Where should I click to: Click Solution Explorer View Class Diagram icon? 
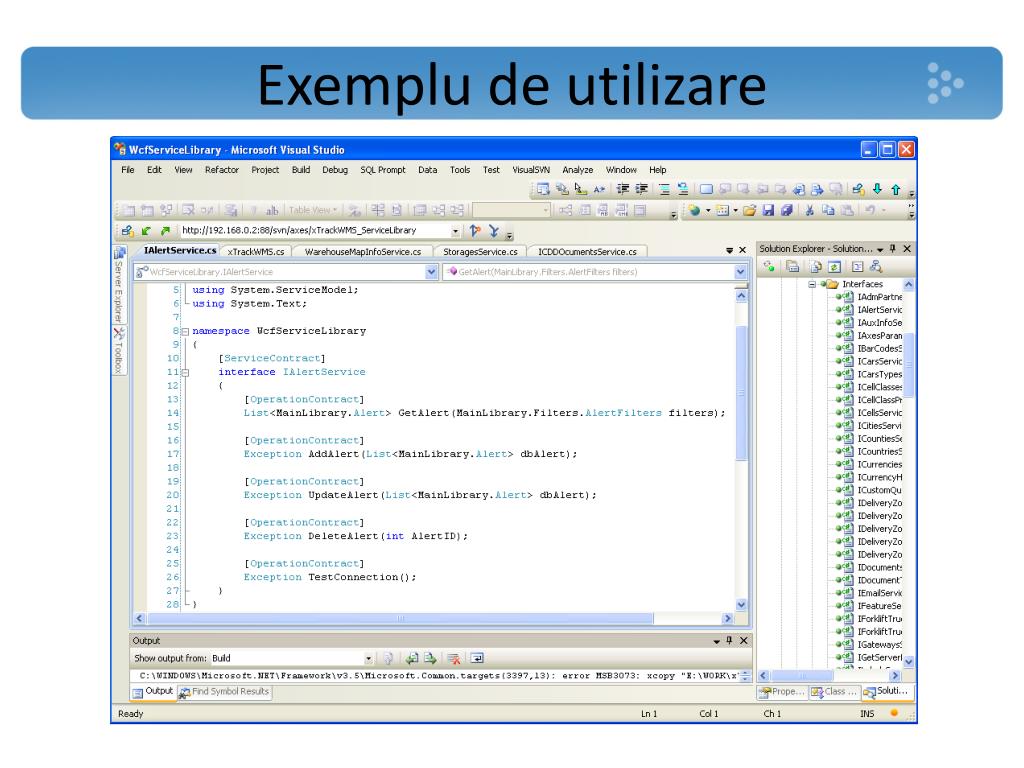876,266
